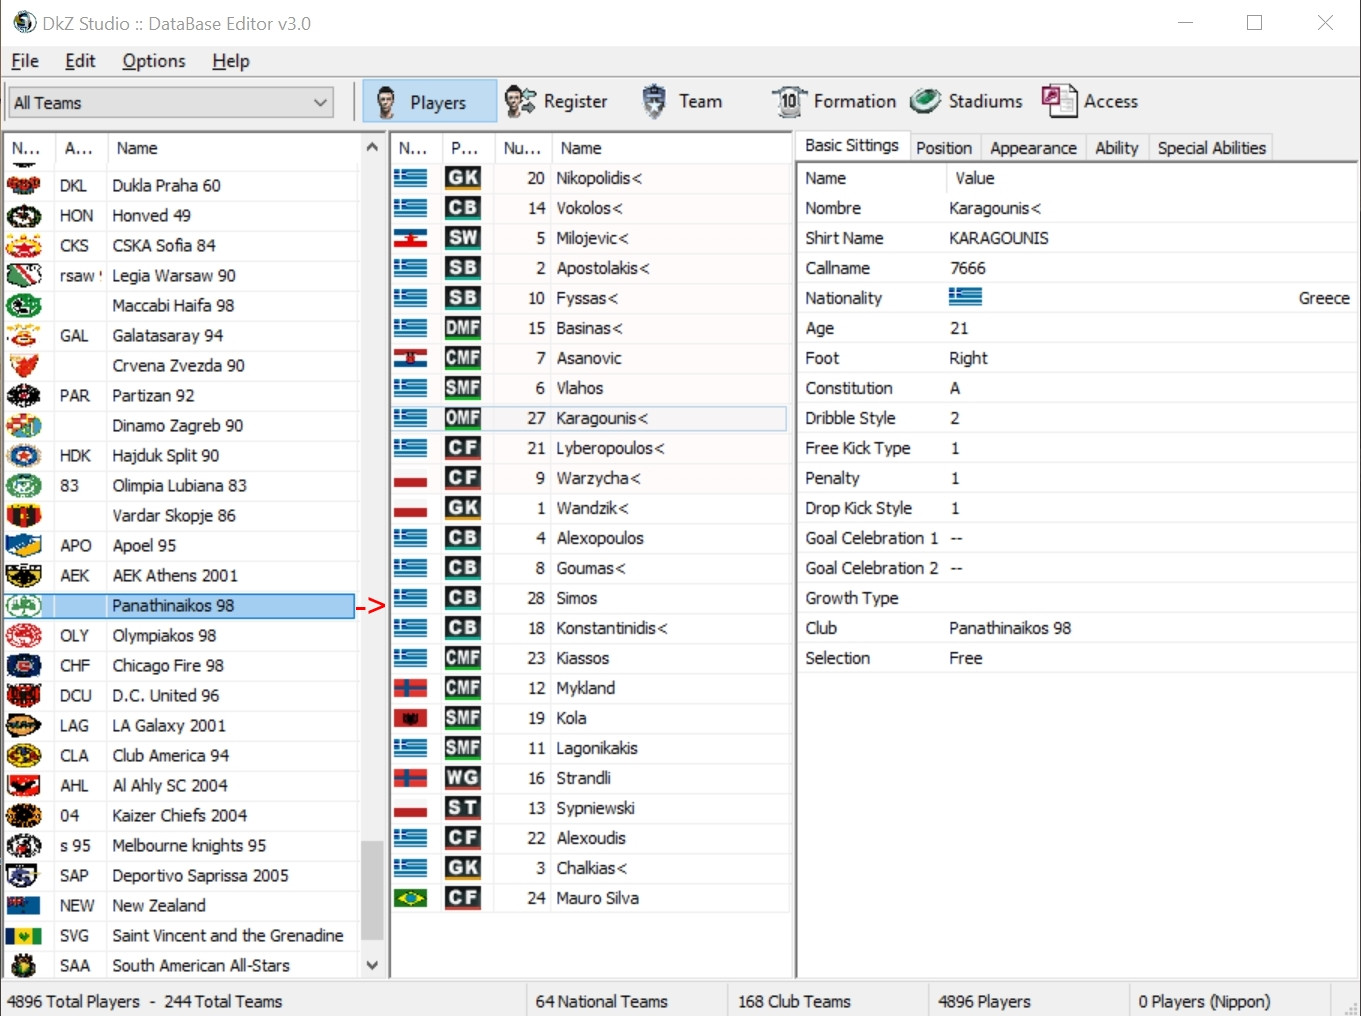1361x1016 pixels.
Task: Click the Greece flag in Nationality row
Action: (965, 298)
